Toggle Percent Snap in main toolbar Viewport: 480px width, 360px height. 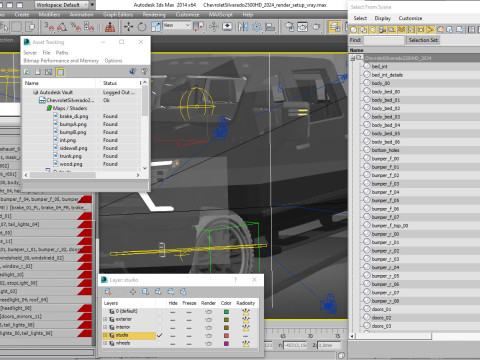76,27
